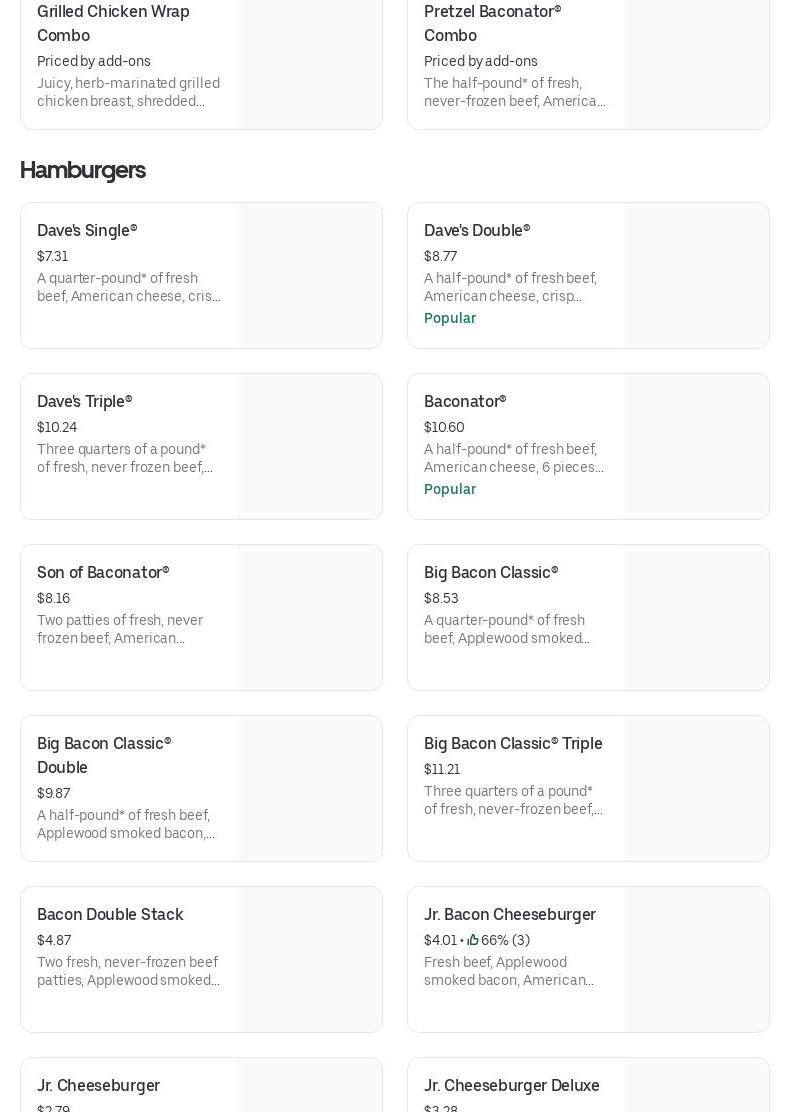Click the Hamburgers section heading
The width and height of the screenshot is (804, 1112).
[83, 170]
